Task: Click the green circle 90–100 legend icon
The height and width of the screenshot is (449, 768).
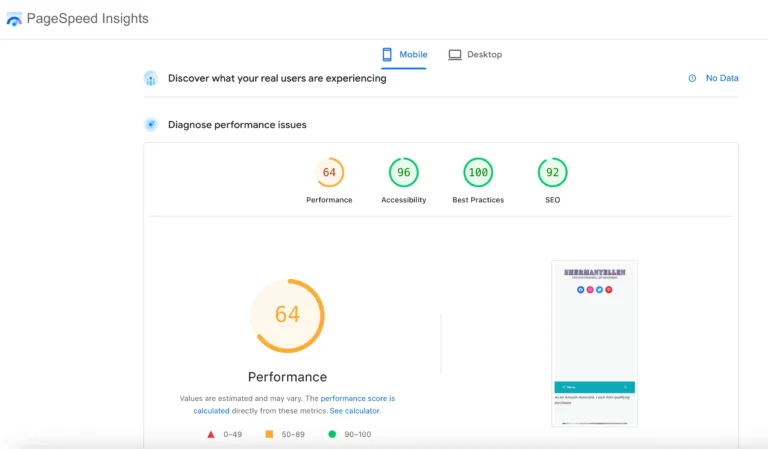Action: pyautogui.click(x=332, y=434)
